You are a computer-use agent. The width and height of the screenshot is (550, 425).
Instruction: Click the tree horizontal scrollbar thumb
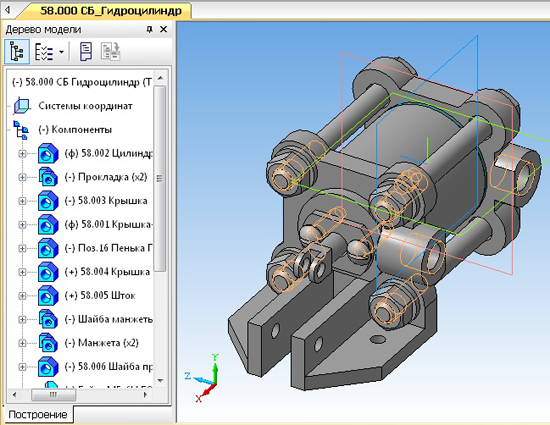pos(53,395)
